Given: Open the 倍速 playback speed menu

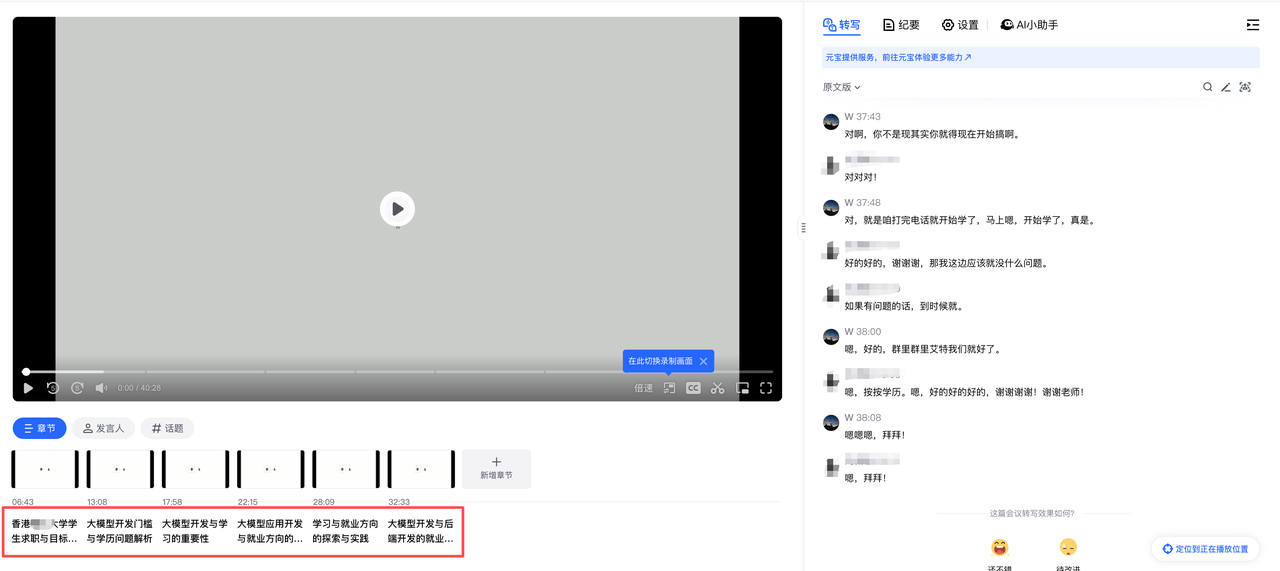Looking at the screenshot, I should [x=643, y=388].
